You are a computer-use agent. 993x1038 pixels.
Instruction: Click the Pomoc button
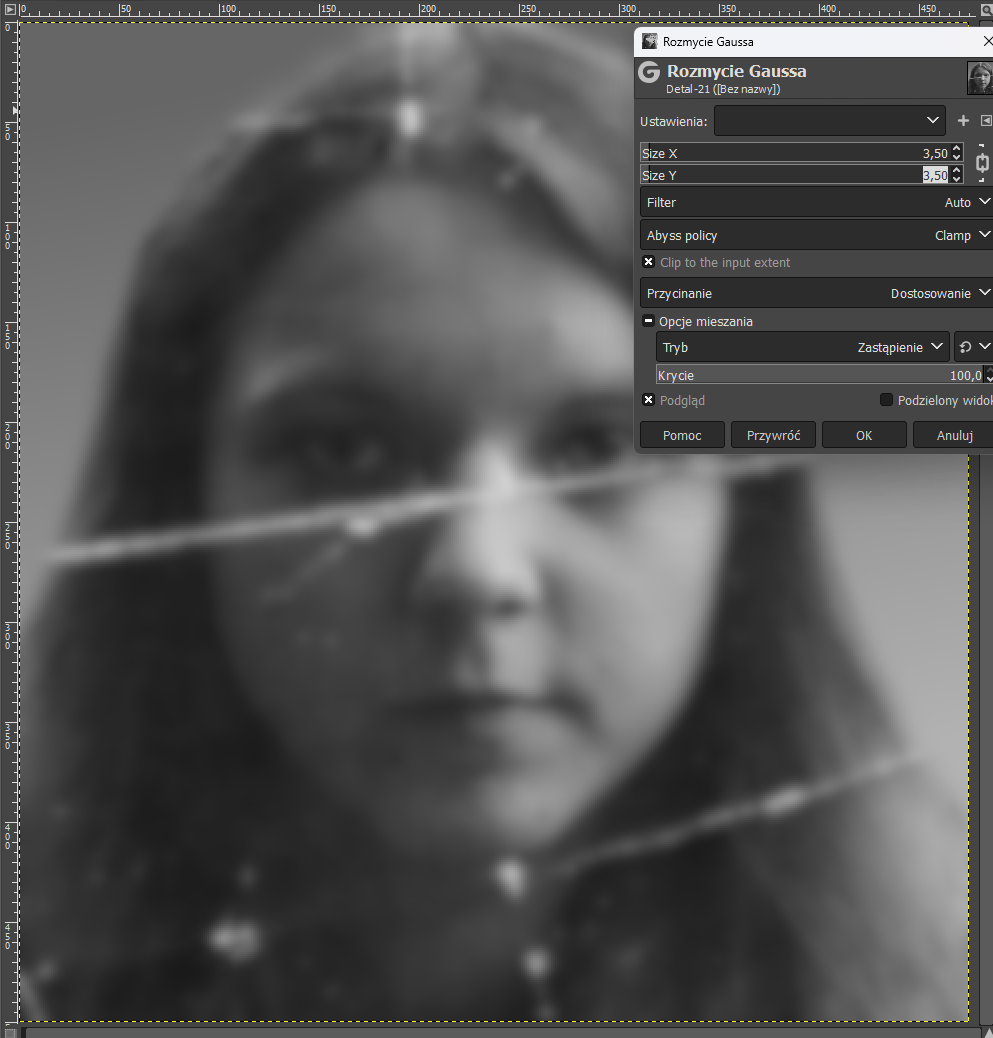pos(682,435)
